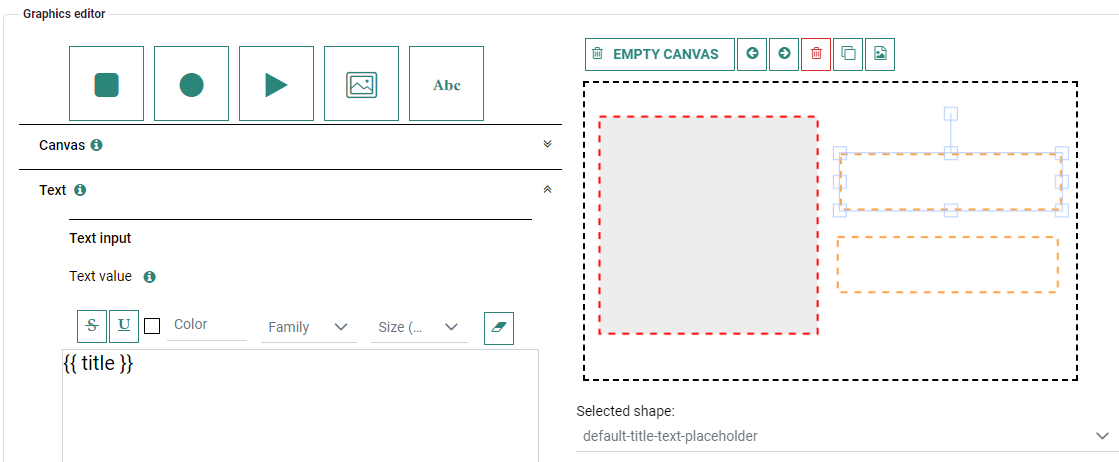The image size is (1119, 462).
Task: Open the Selected shape dropdown
Action: coord(845,436)
